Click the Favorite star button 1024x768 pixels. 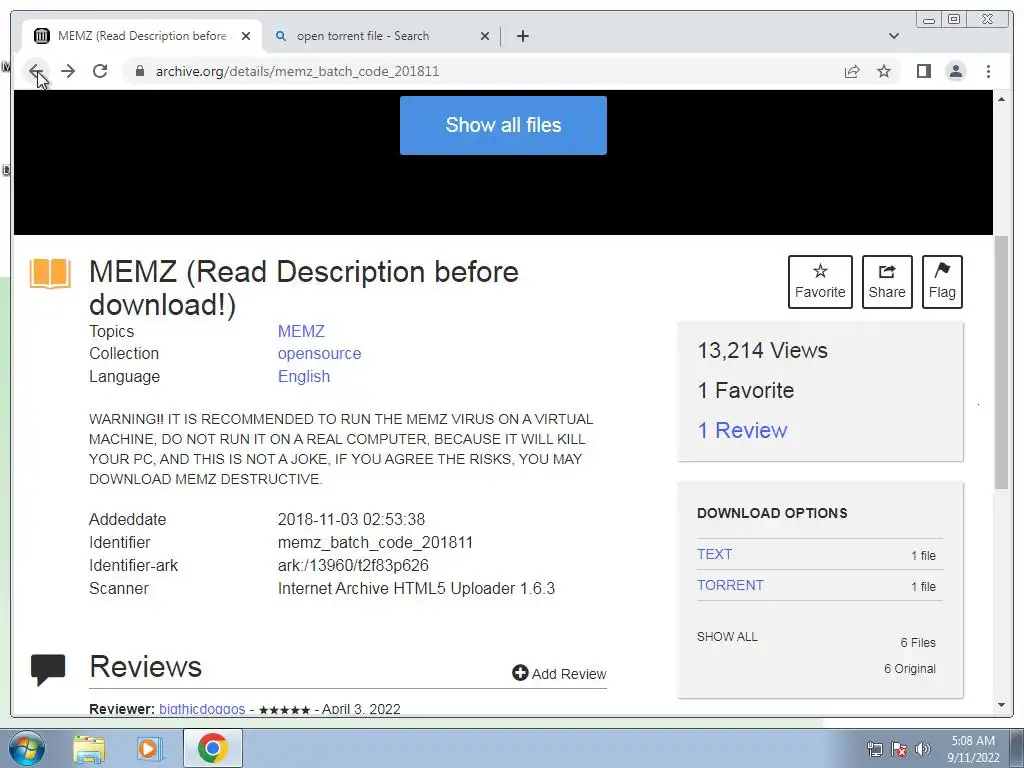(x=820, y=281)
